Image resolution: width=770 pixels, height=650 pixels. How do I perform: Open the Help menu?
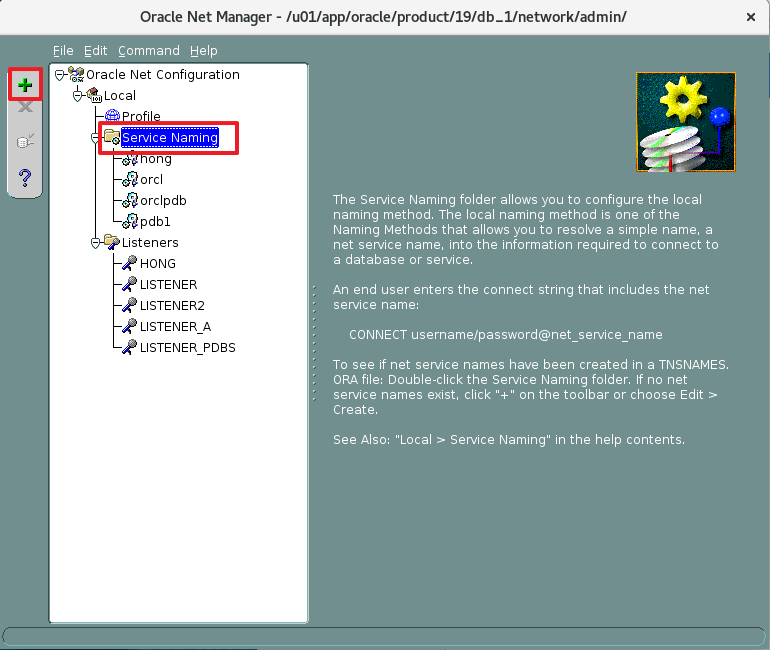point(203,51)
